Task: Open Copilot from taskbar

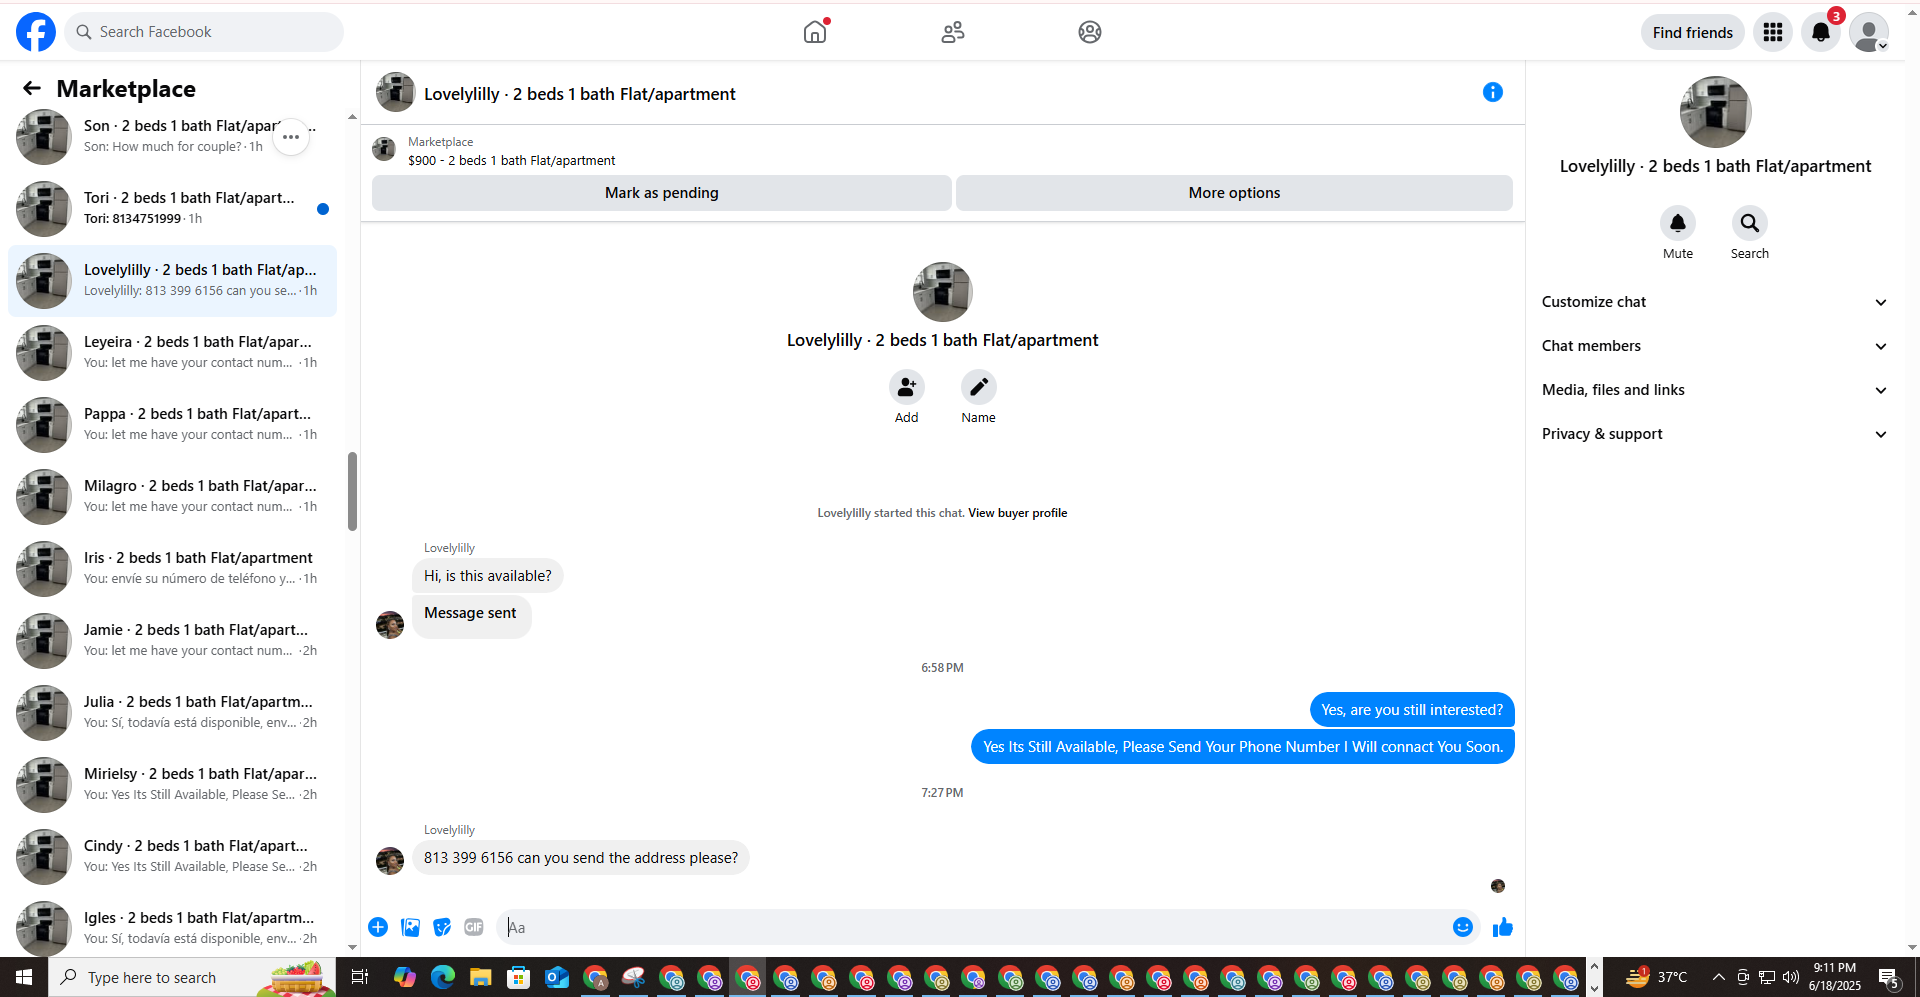Action: tap(405, 977)
